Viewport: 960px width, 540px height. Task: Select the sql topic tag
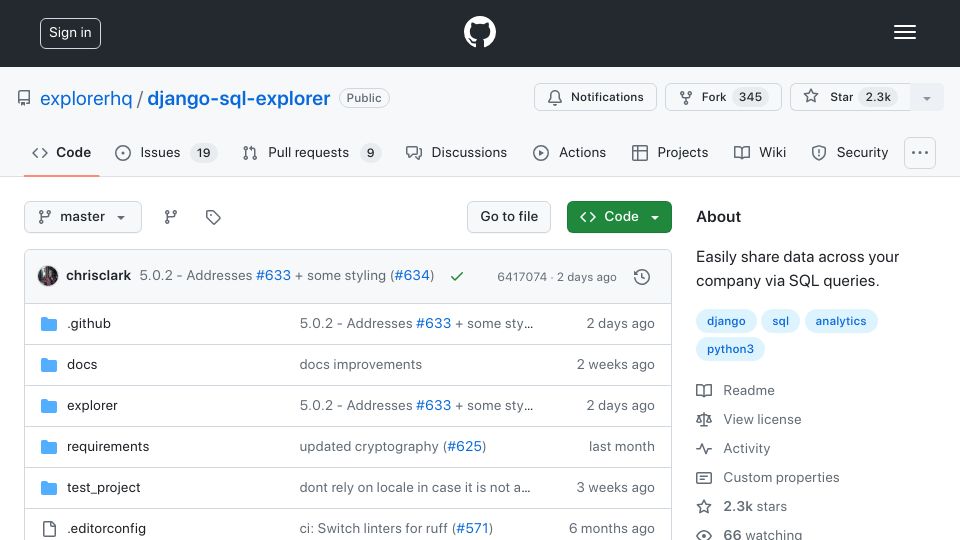coord(780,321)
